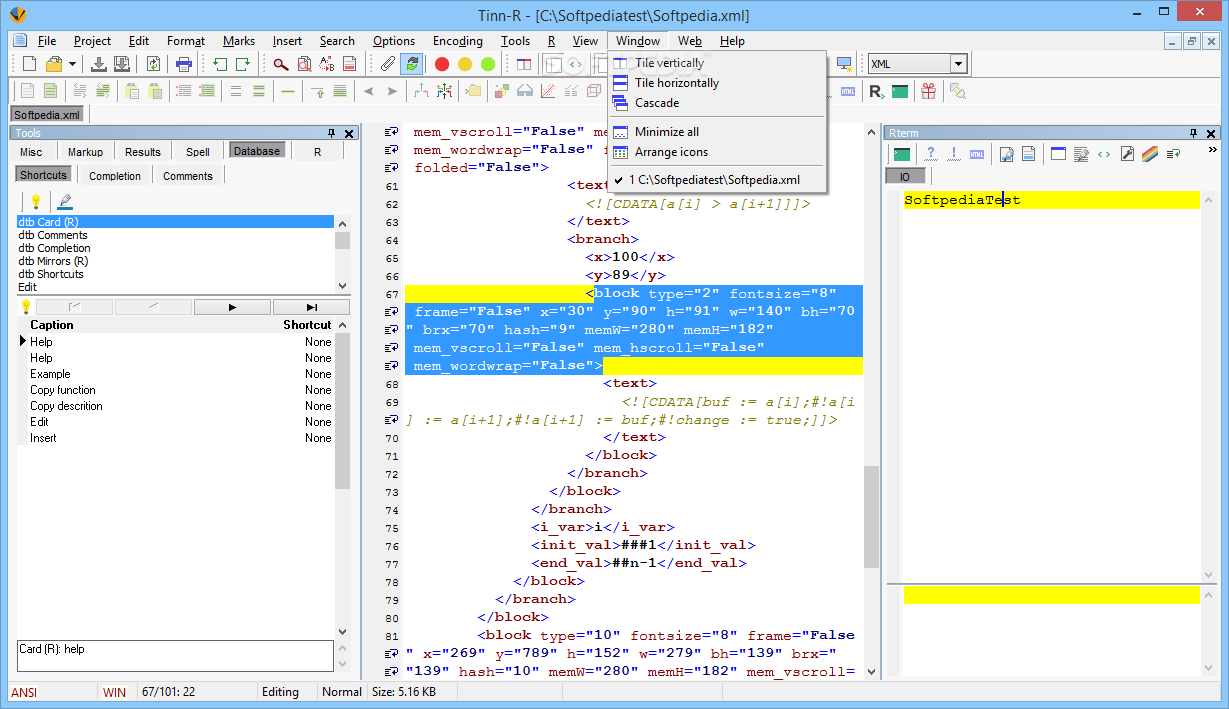Switch to the Comments sub-tab
This screenshot has width=1229, height=709.
pos(188,176)
